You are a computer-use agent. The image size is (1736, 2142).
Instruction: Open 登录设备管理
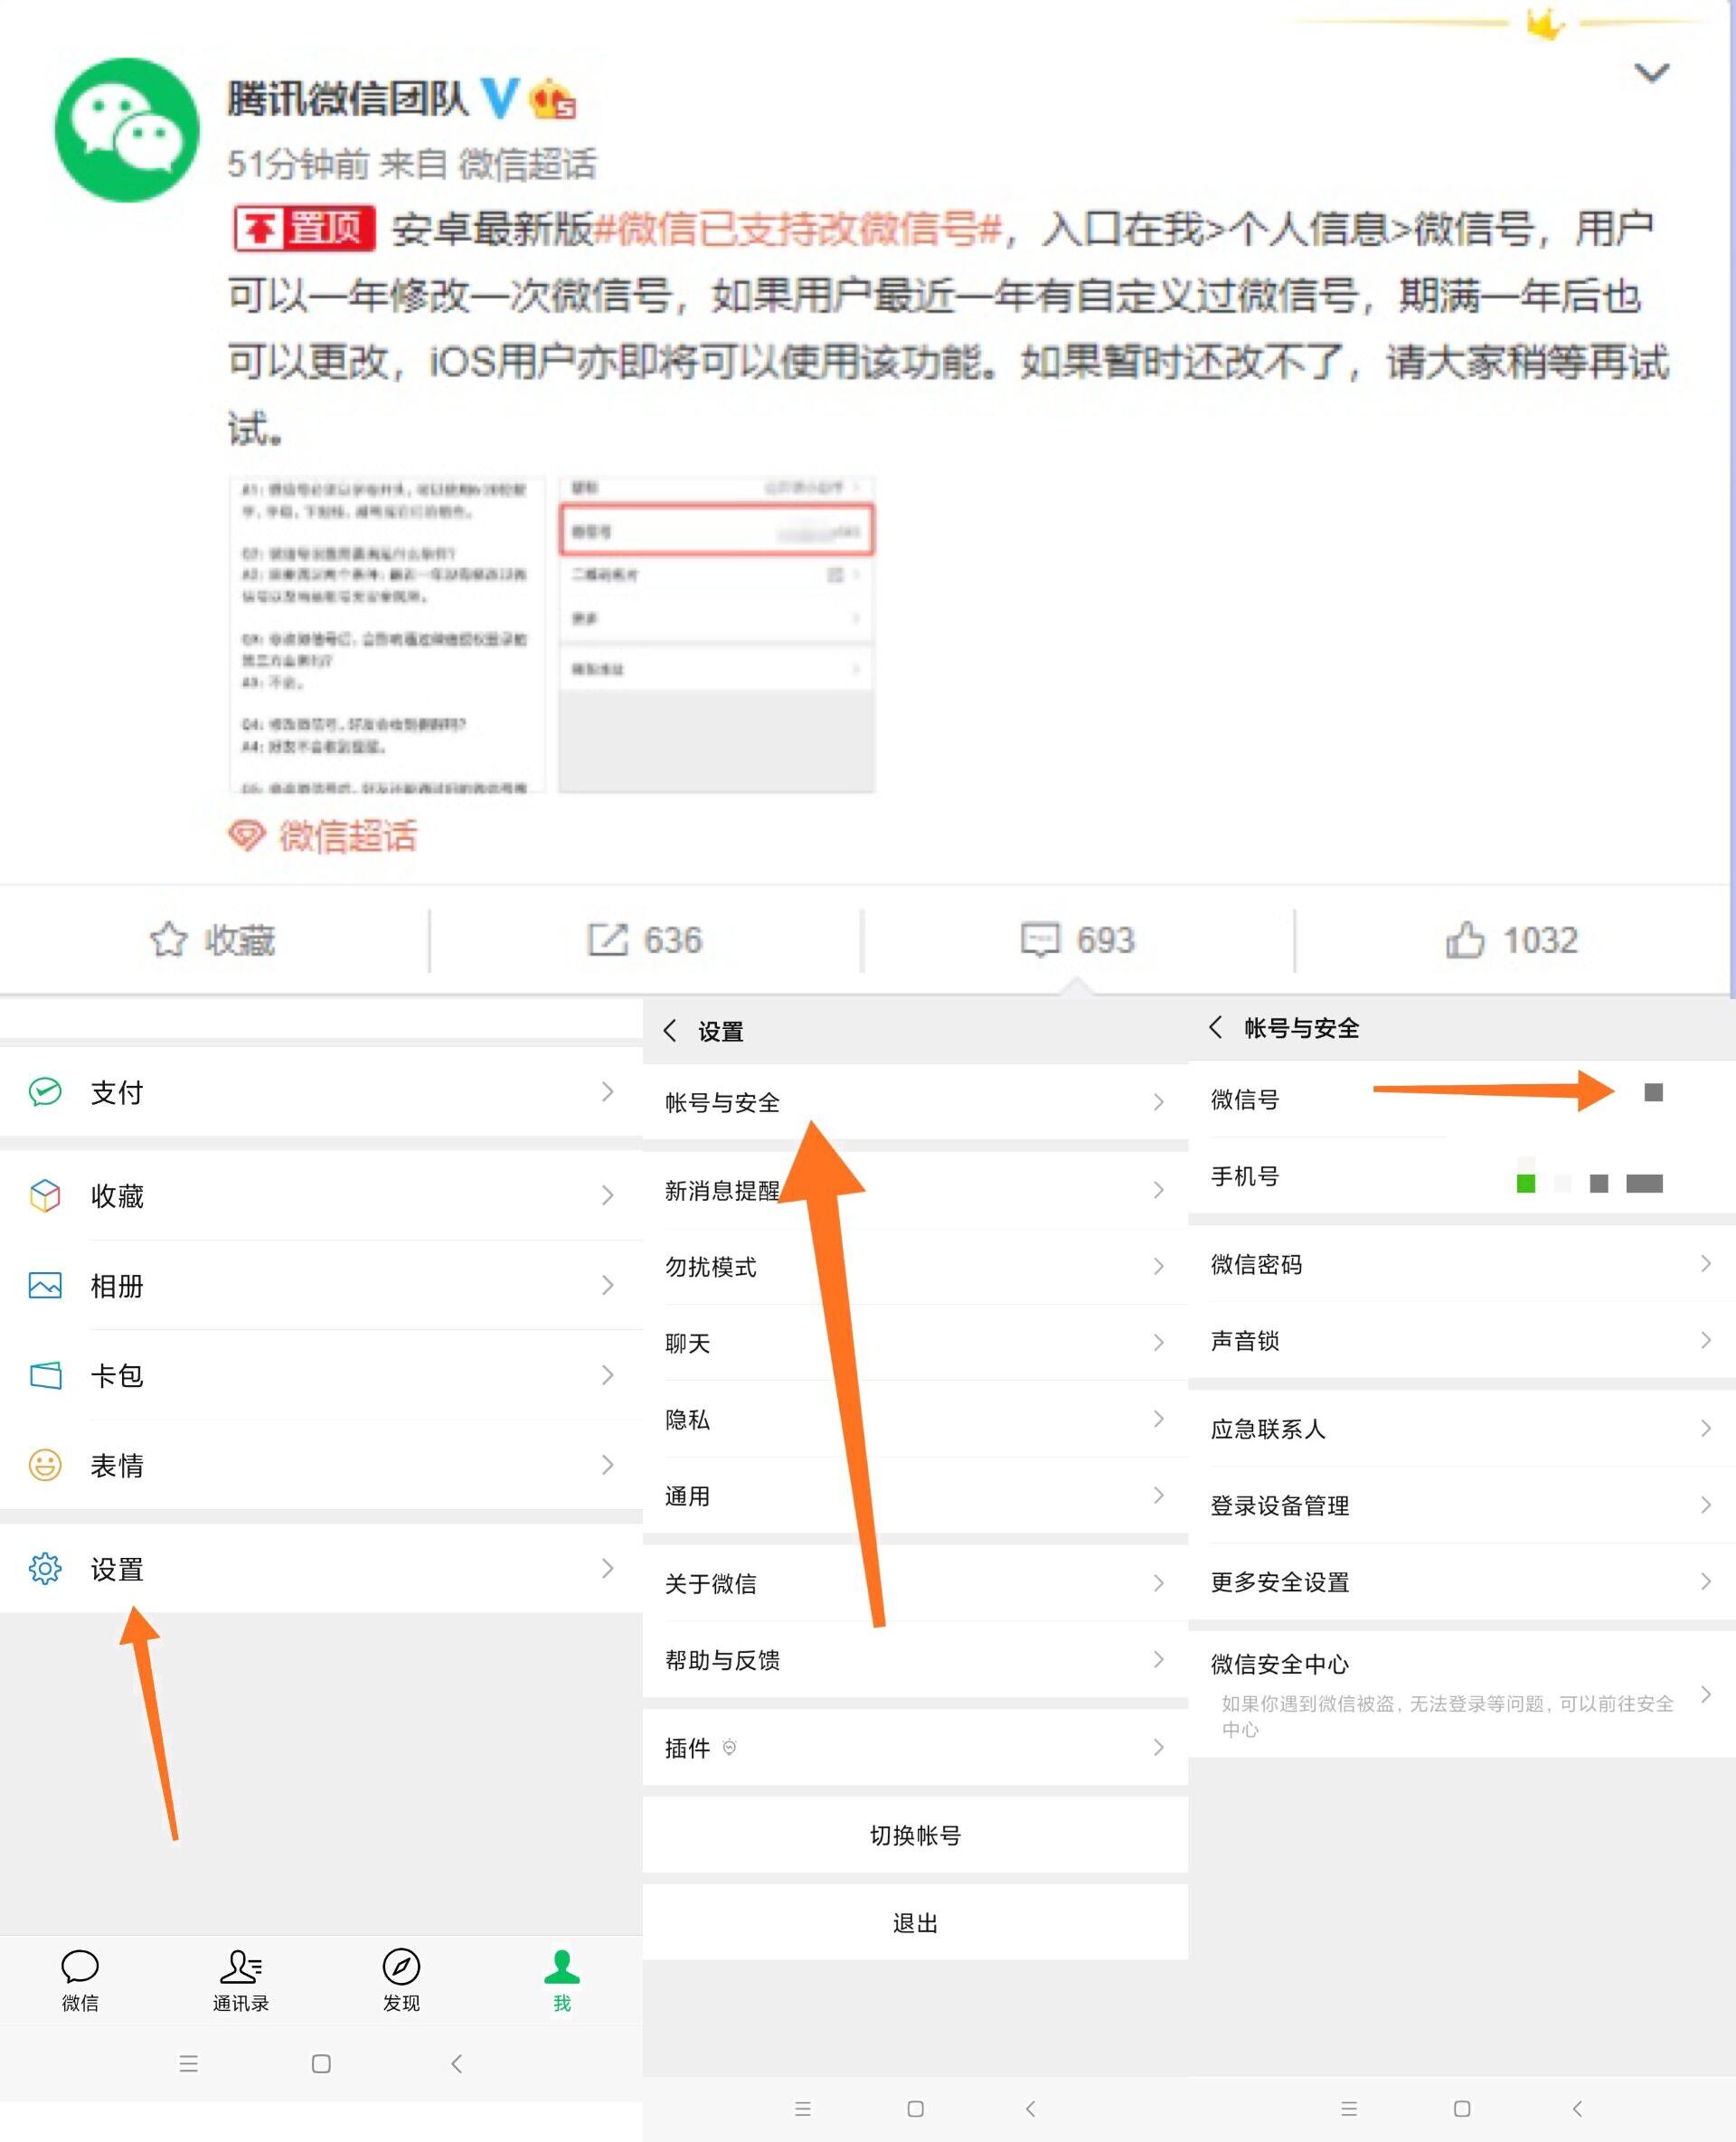[x=1462, y=1505]
